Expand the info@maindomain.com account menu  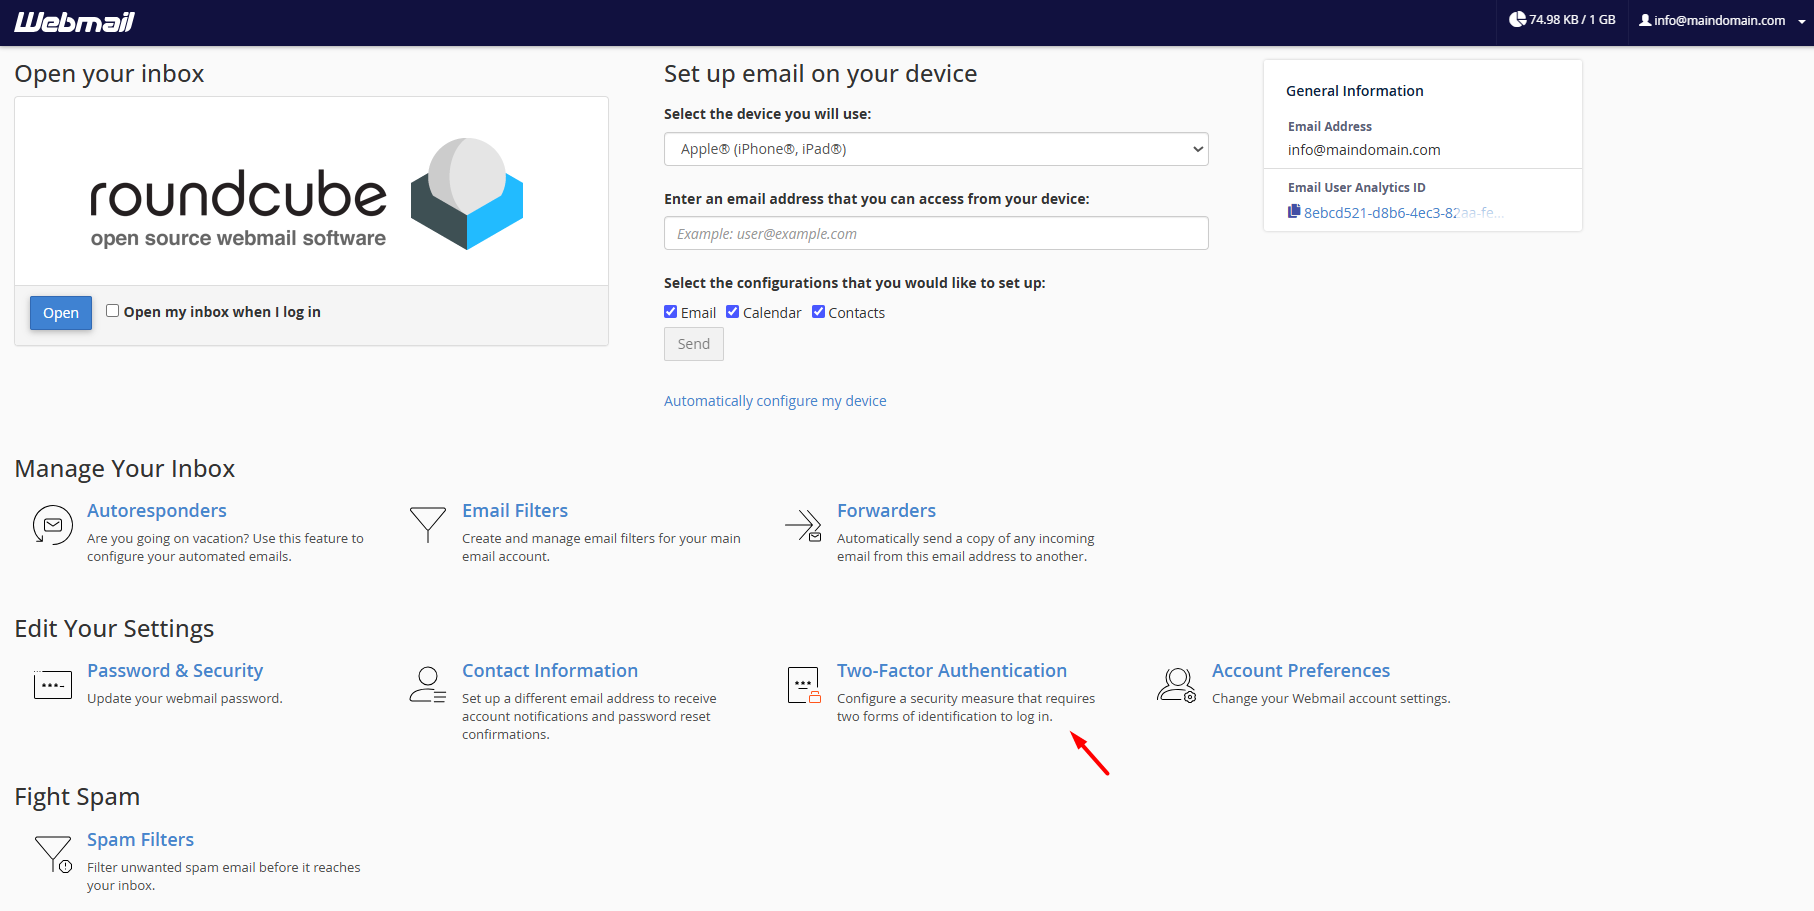pyautogui.click(x=1721, y=20)
